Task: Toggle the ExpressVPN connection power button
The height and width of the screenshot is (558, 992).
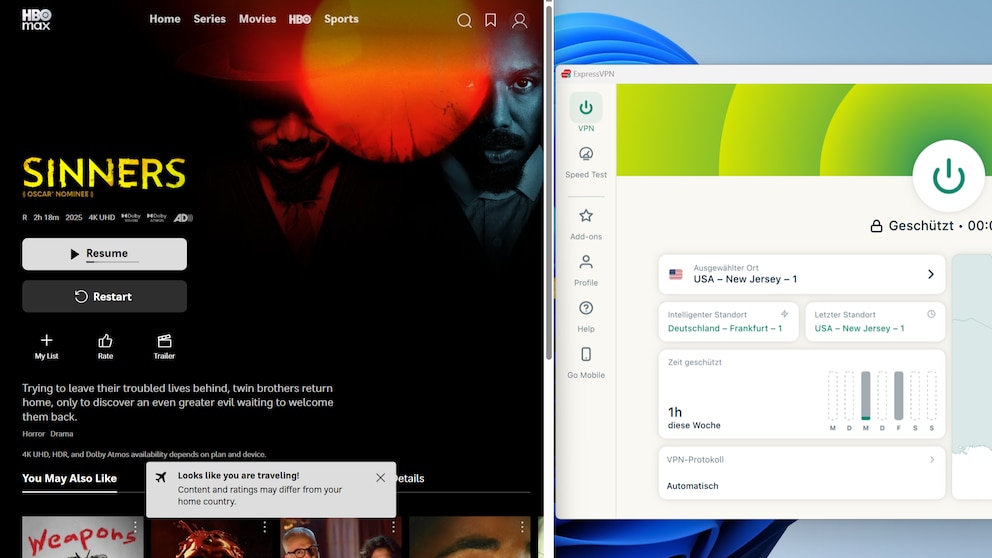Action: [x=948, y=176]
